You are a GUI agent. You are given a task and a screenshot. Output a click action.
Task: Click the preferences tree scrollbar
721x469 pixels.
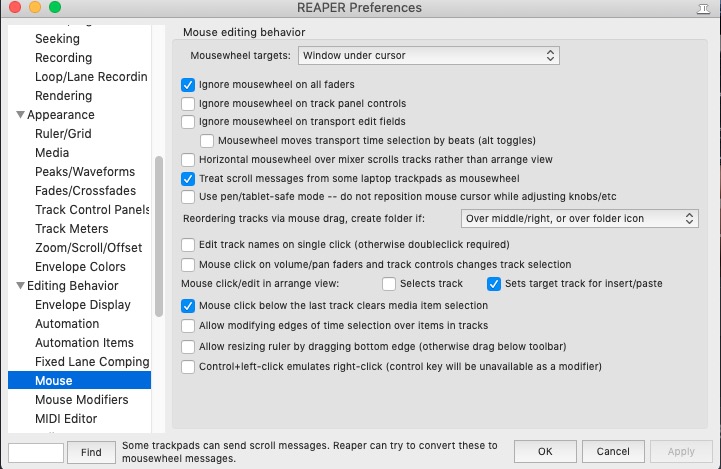click(159, 237)
